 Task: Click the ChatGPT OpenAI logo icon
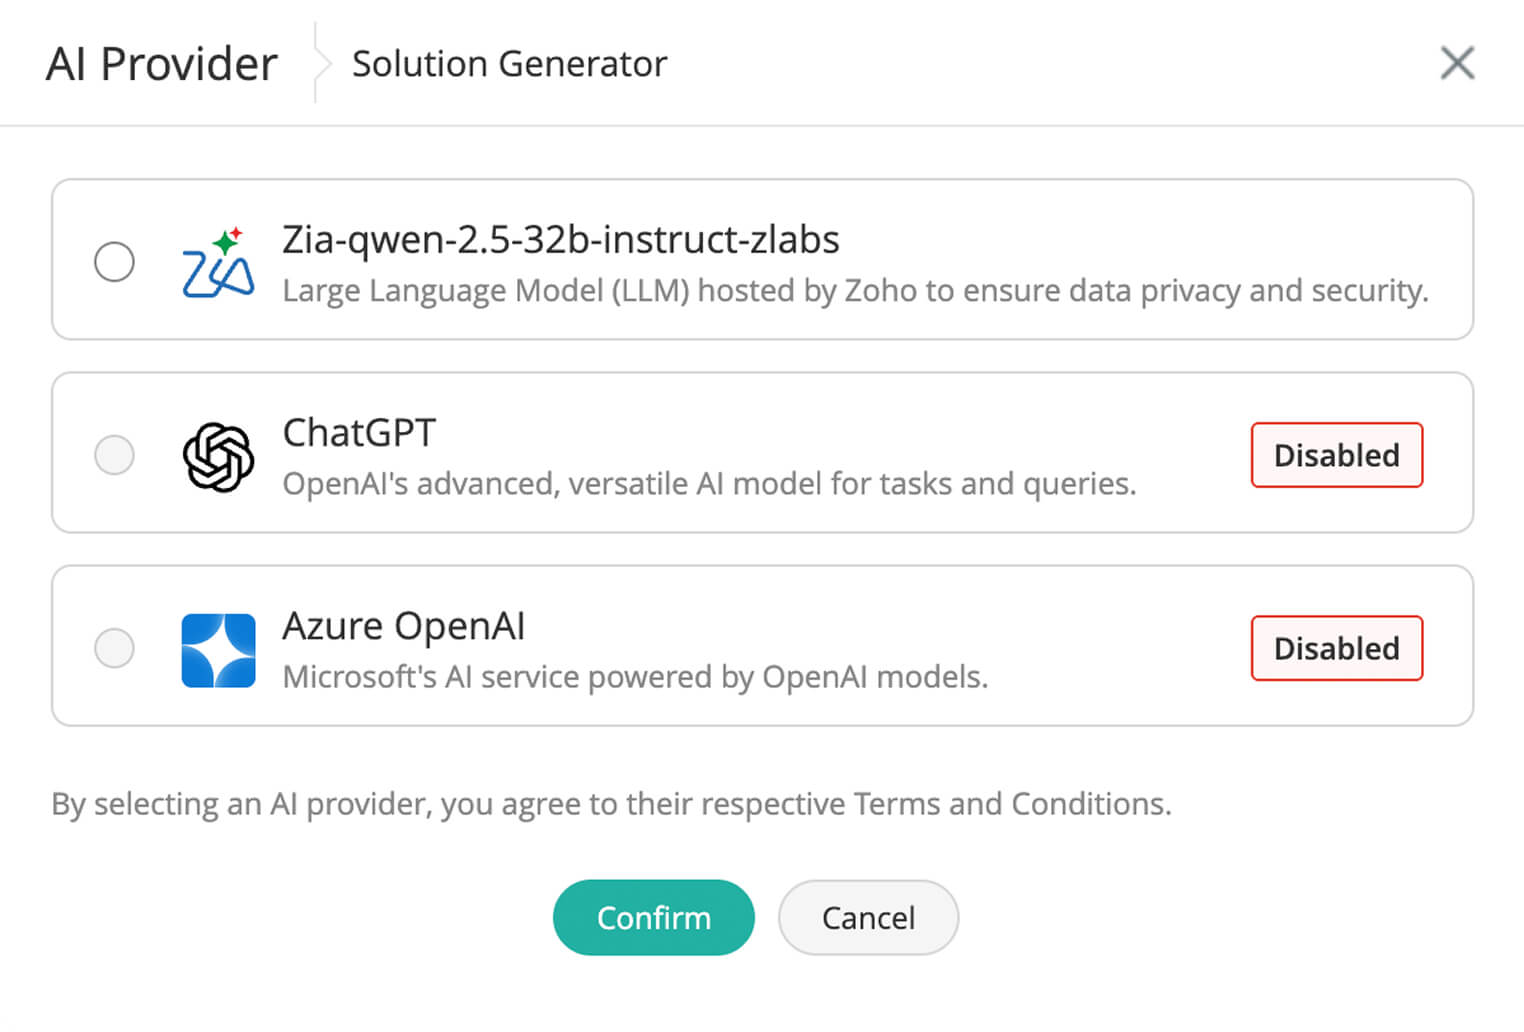[218, 457]
